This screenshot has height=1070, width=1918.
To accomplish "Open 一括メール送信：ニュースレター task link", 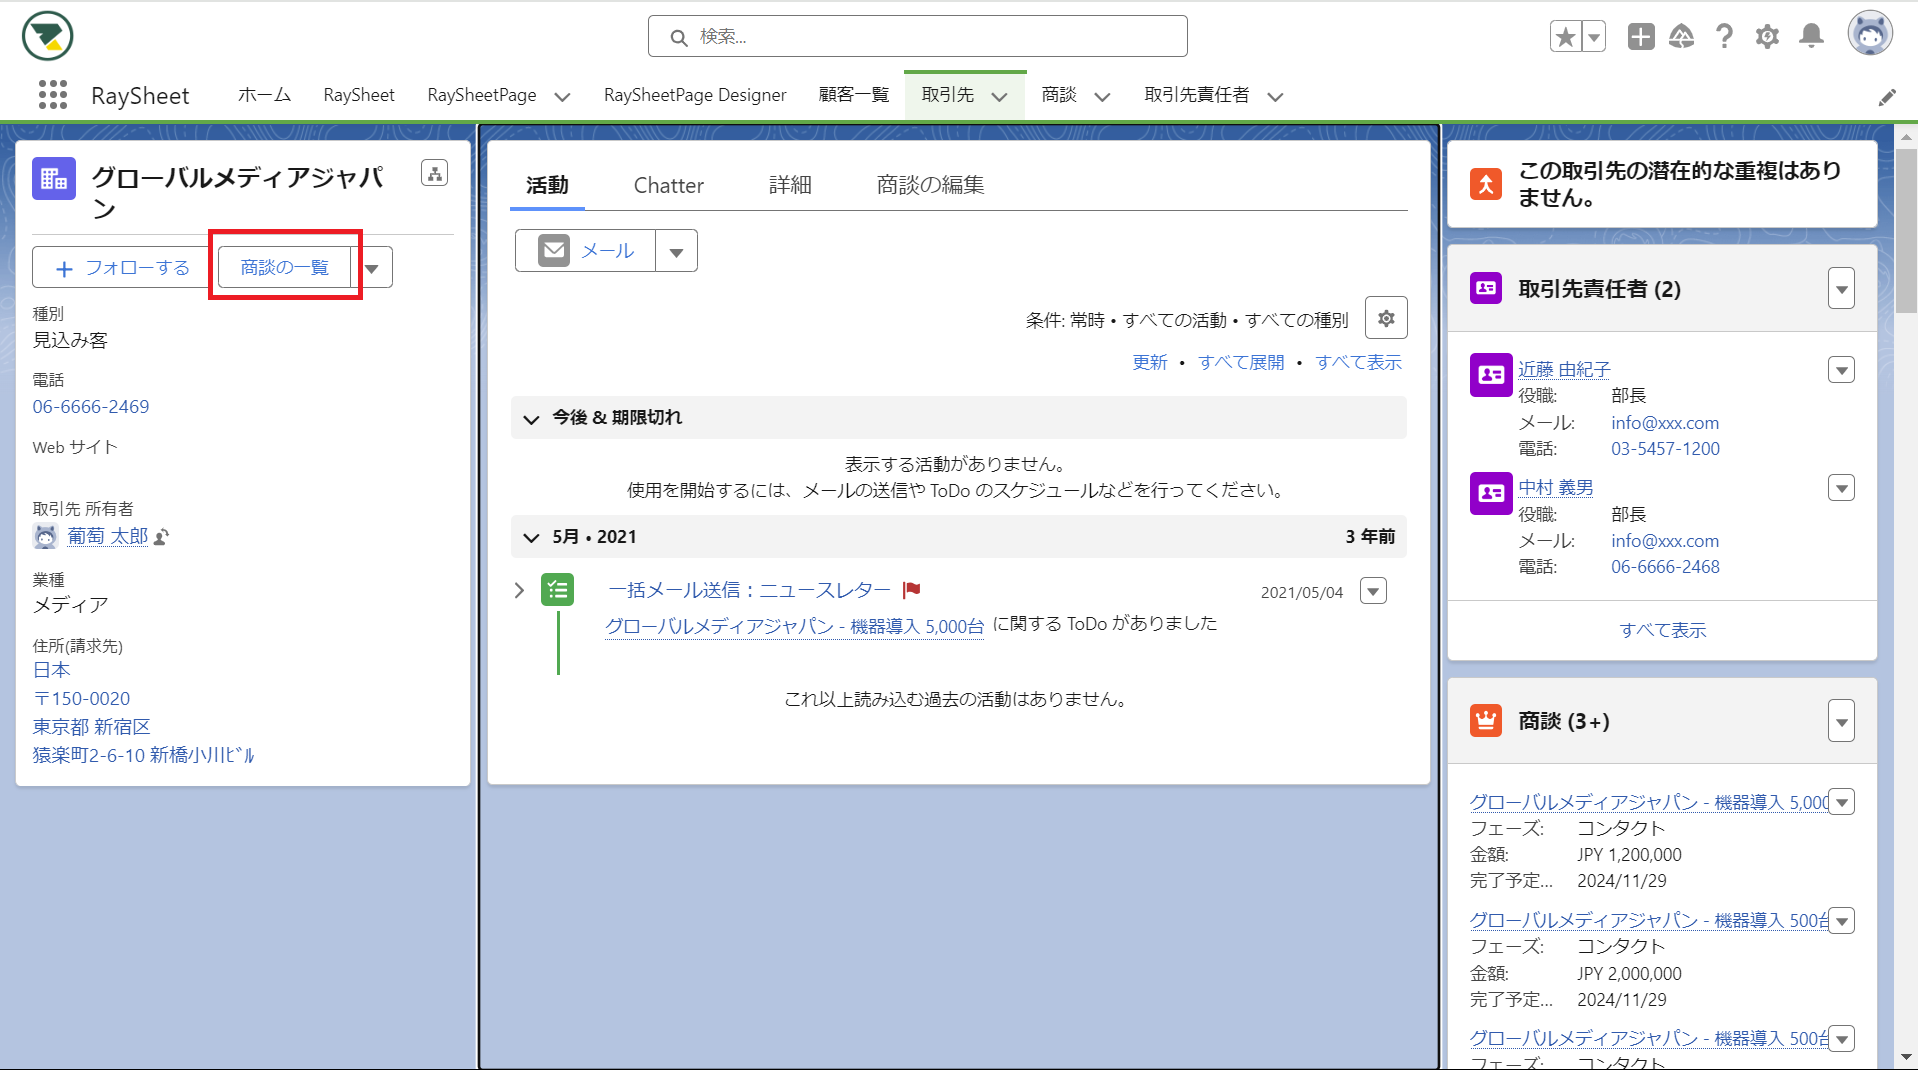I will pyautogui.click(x=749, y=590).
